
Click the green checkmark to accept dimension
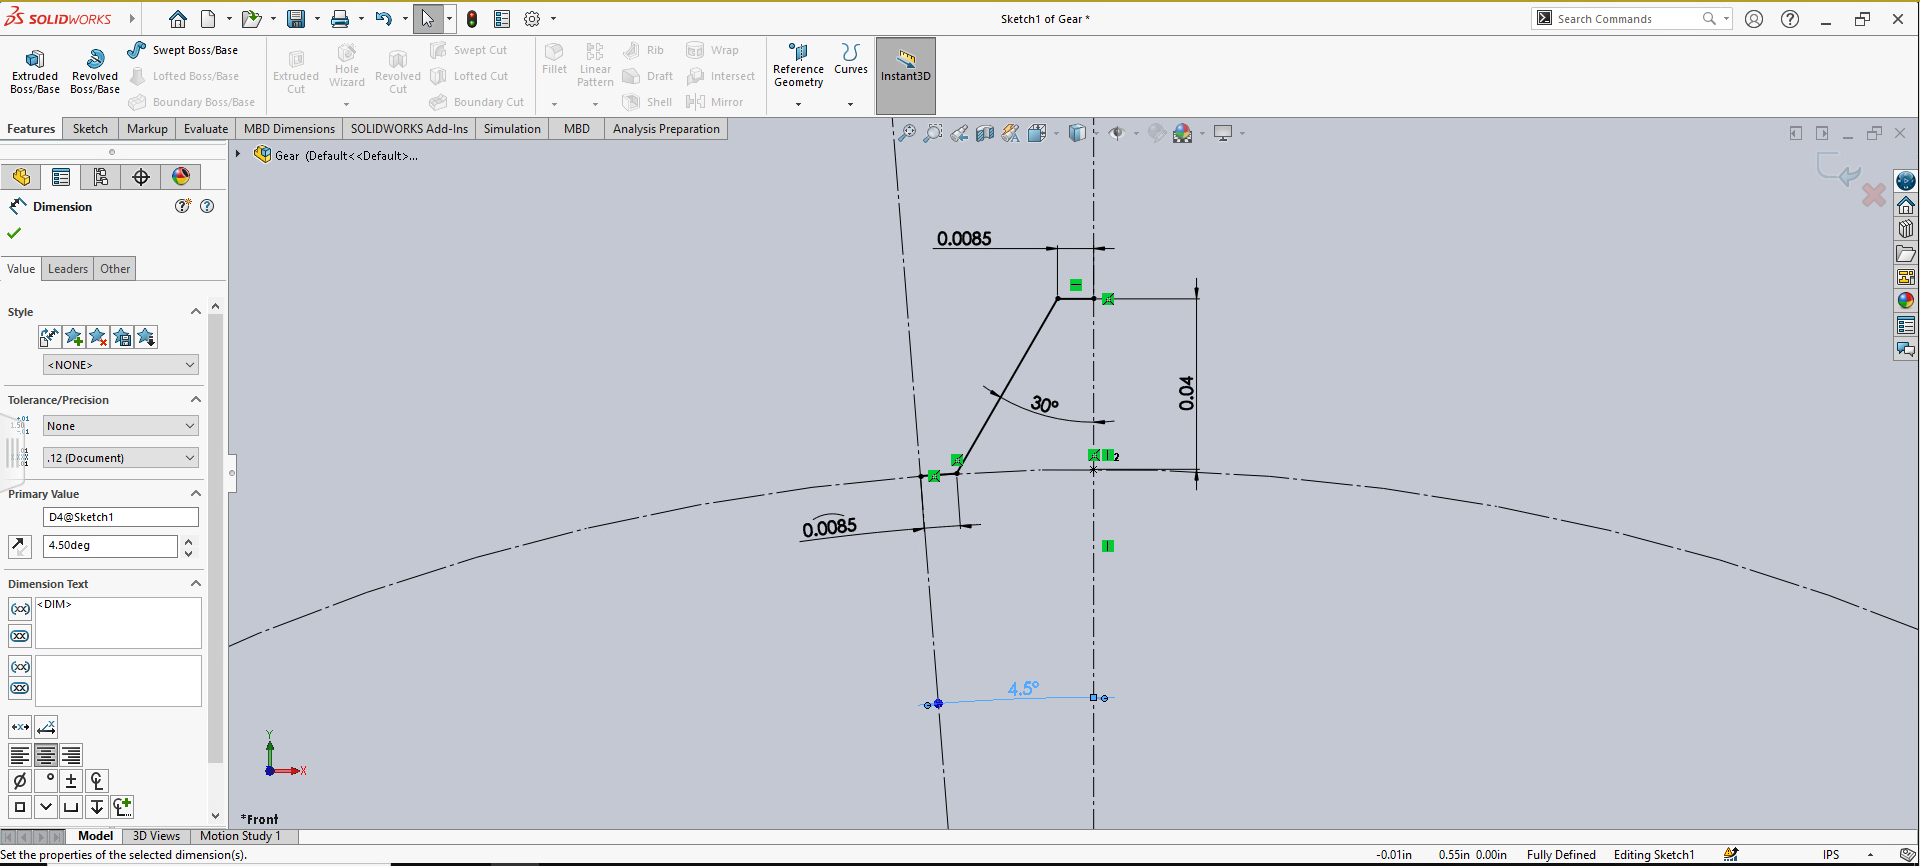(x=14, y=233)
